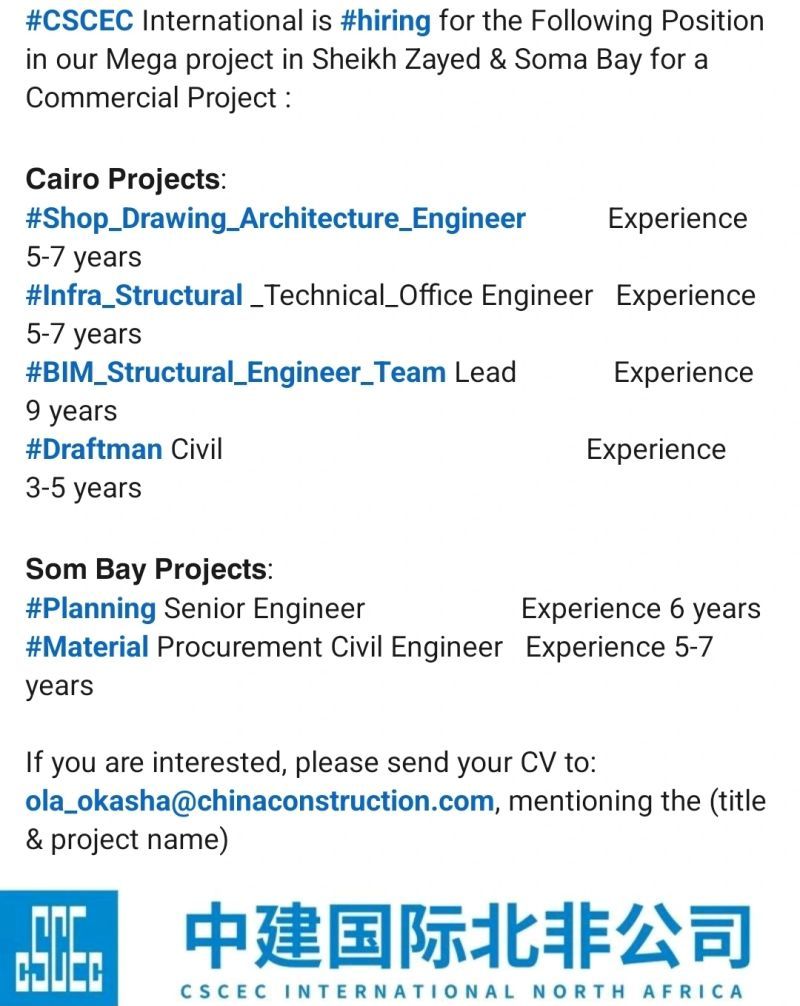Click Procurement Civil Engineer text
800x1006 pixels.
pos(330,647)
